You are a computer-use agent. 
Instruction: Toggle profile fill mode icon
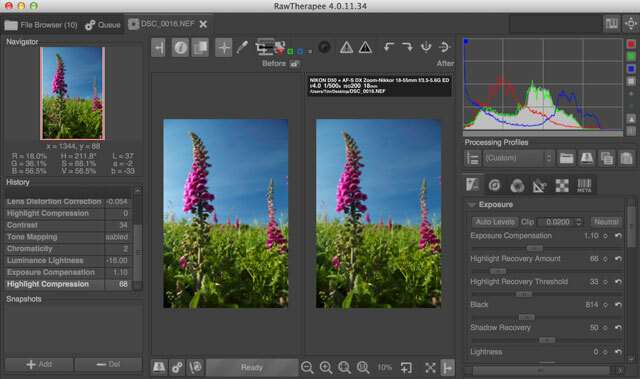tap(473, 158)
